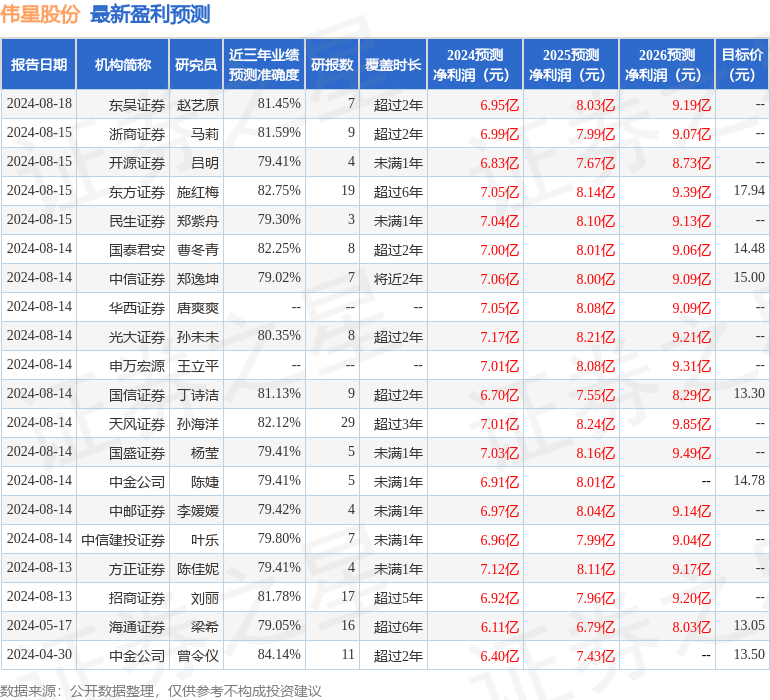Click 2024 forecast value 6.11亿
This screenshot has width=770, height=700.
[x=499, y=627]
